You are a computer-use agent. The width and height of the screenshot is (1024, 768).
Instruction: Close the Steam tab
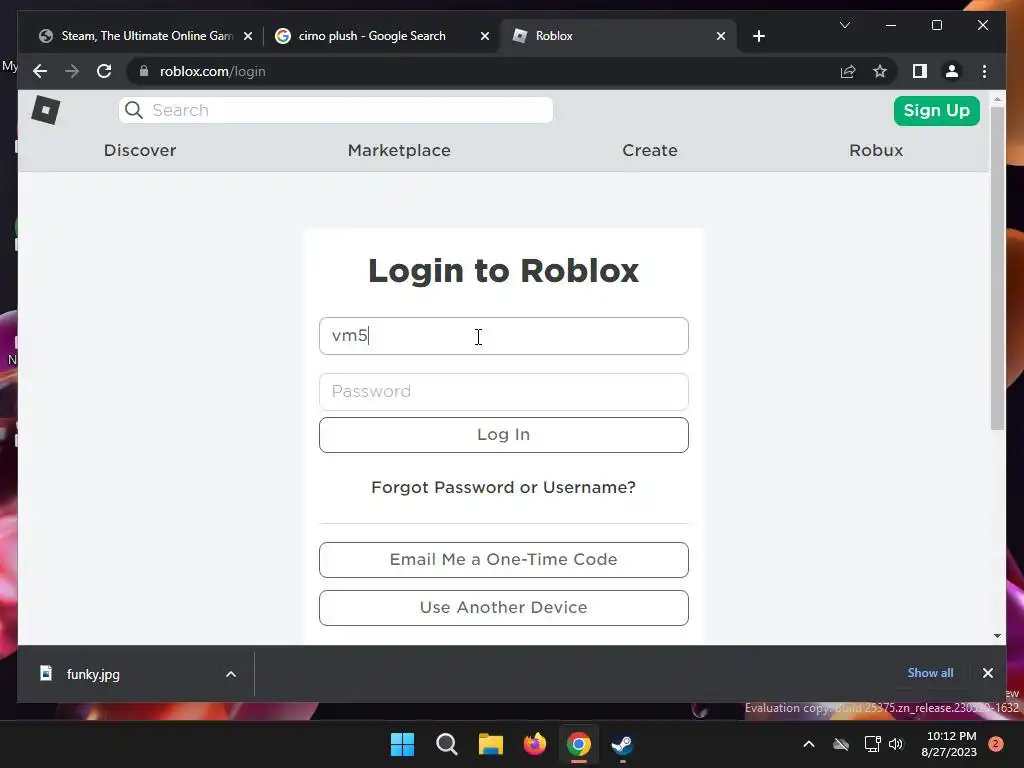(248, 36)
